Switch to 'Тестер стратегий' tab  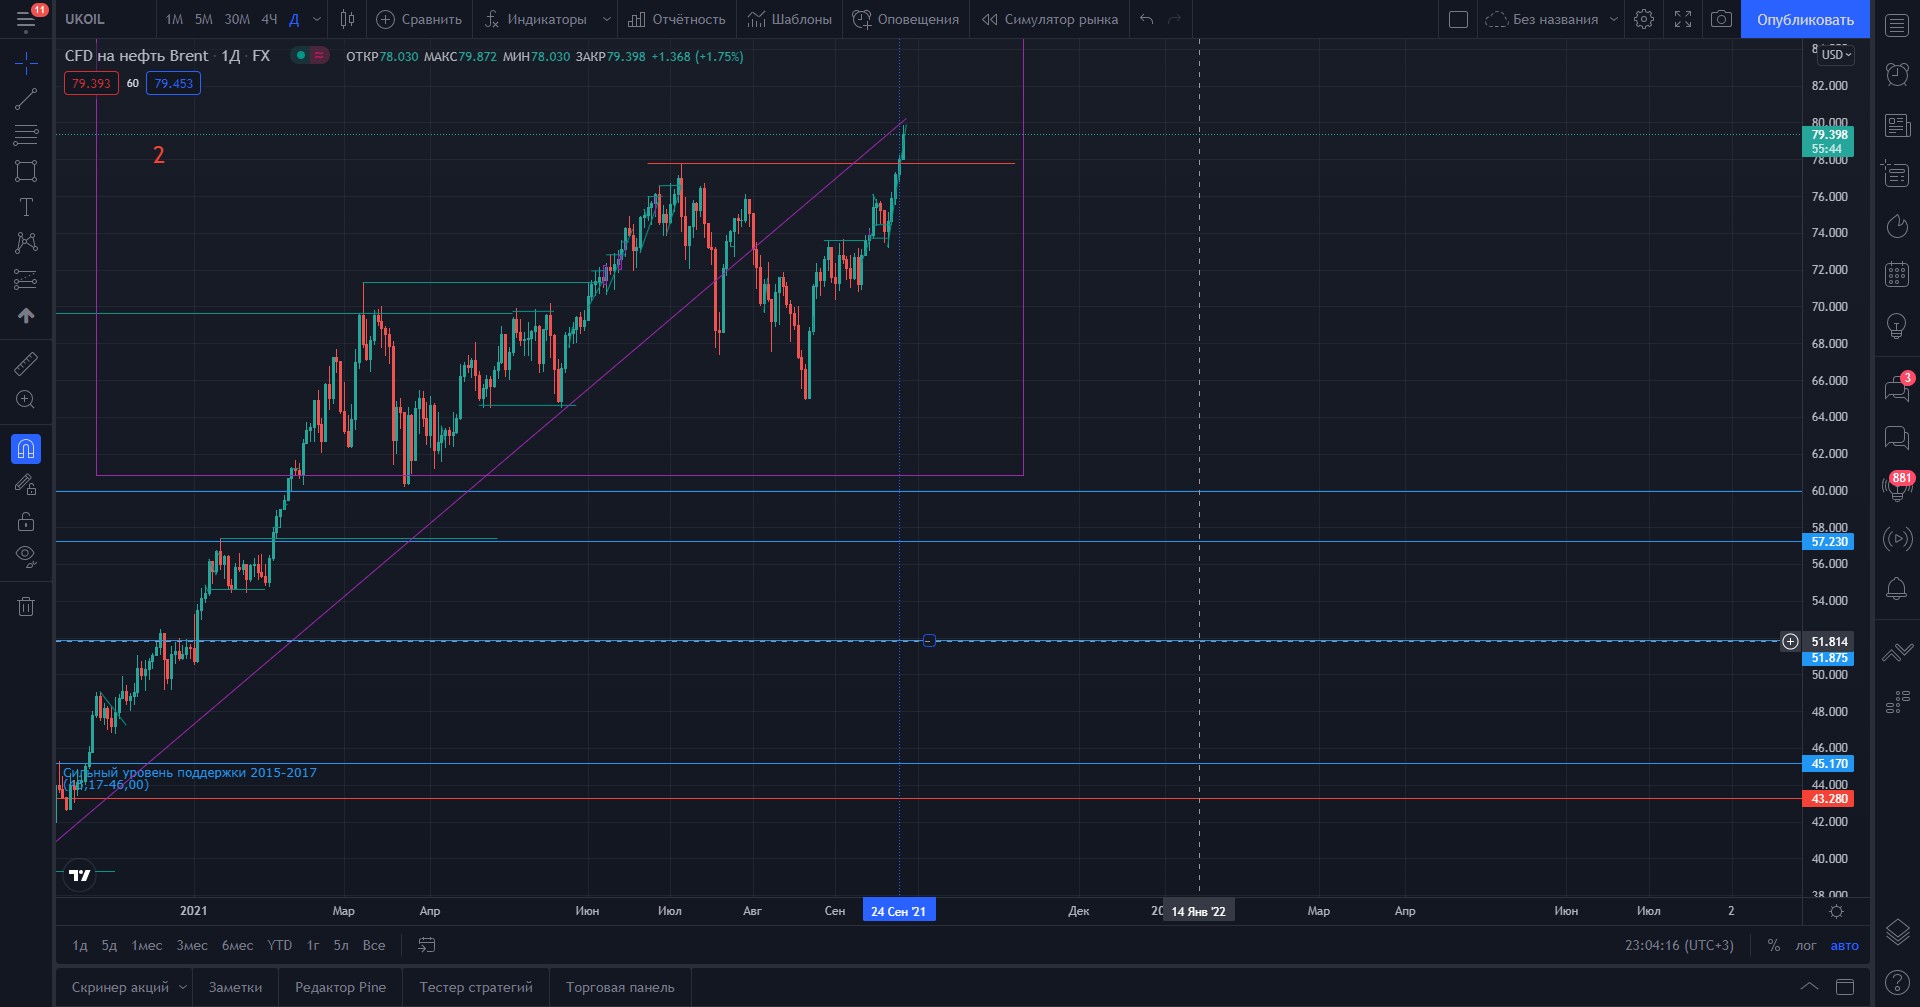[x=476, y=987]
